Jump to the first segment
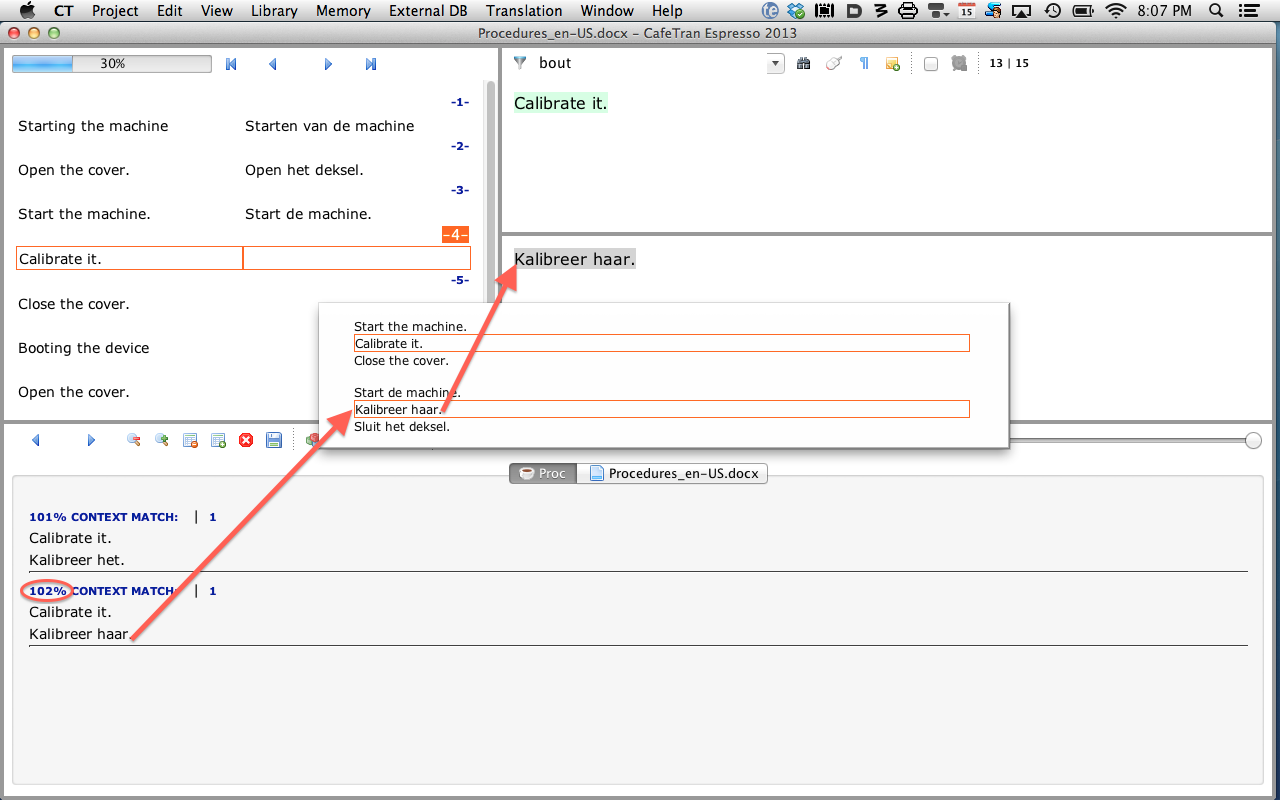The height and width of the screenshot is (800, 1280). [231, 64]
